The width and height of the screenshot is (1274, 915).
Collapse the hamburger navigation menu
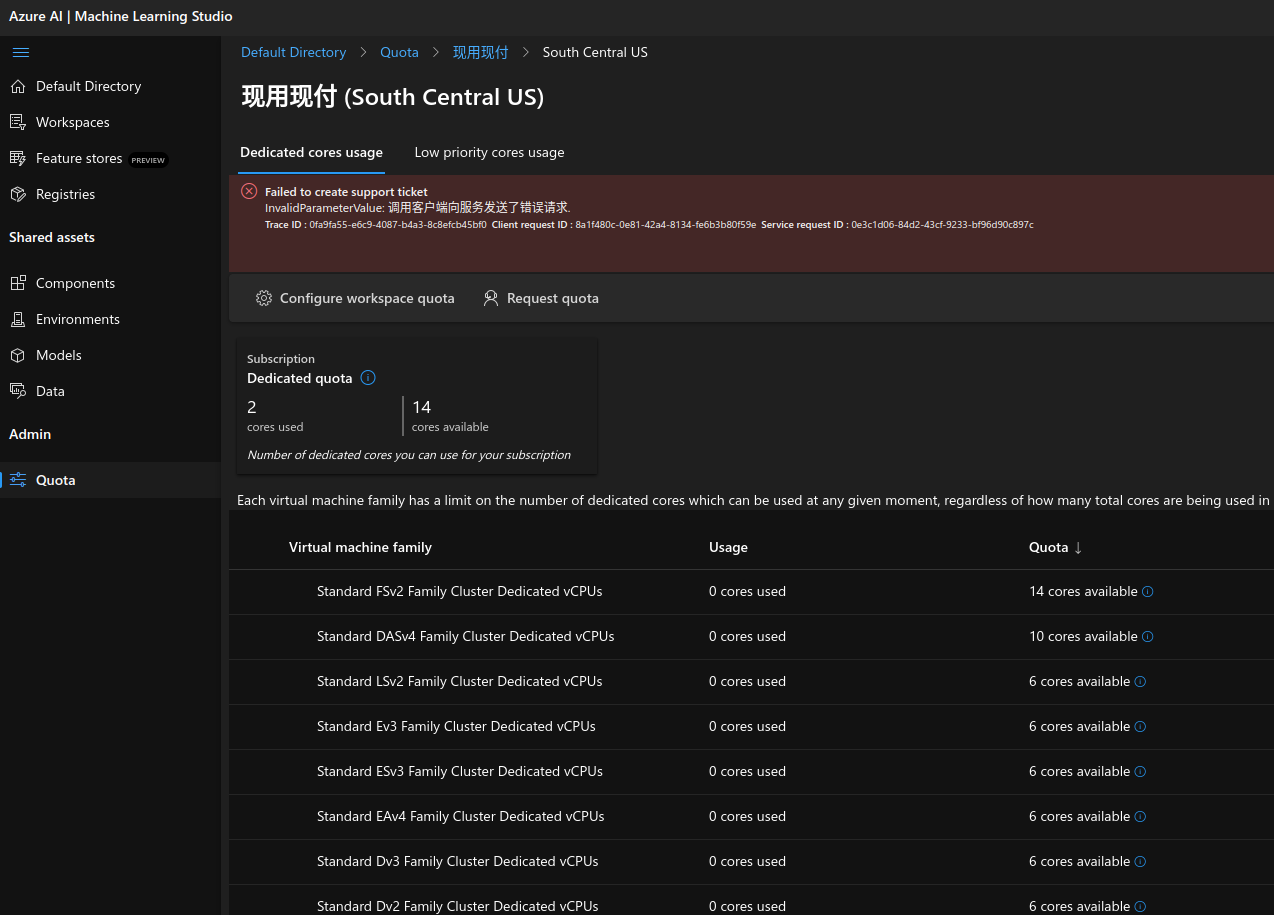20,52
